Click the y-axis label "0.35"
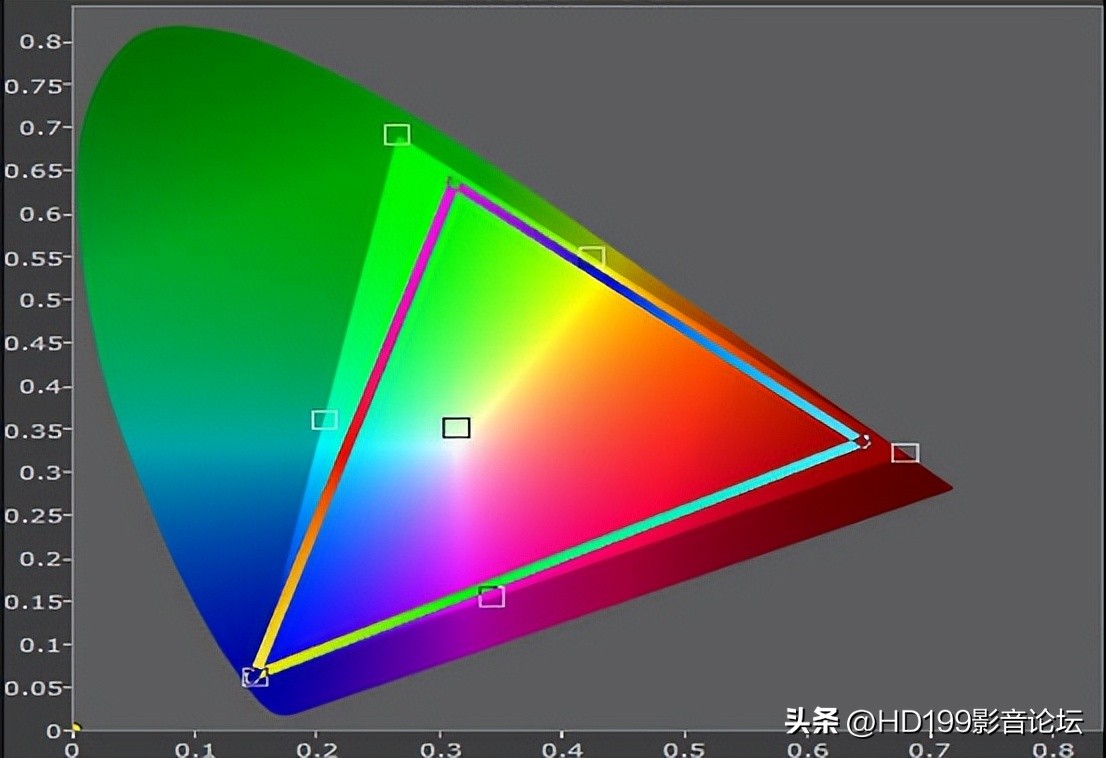The height and width of the screenshot is (758, 1106). [x=34, y=430]
